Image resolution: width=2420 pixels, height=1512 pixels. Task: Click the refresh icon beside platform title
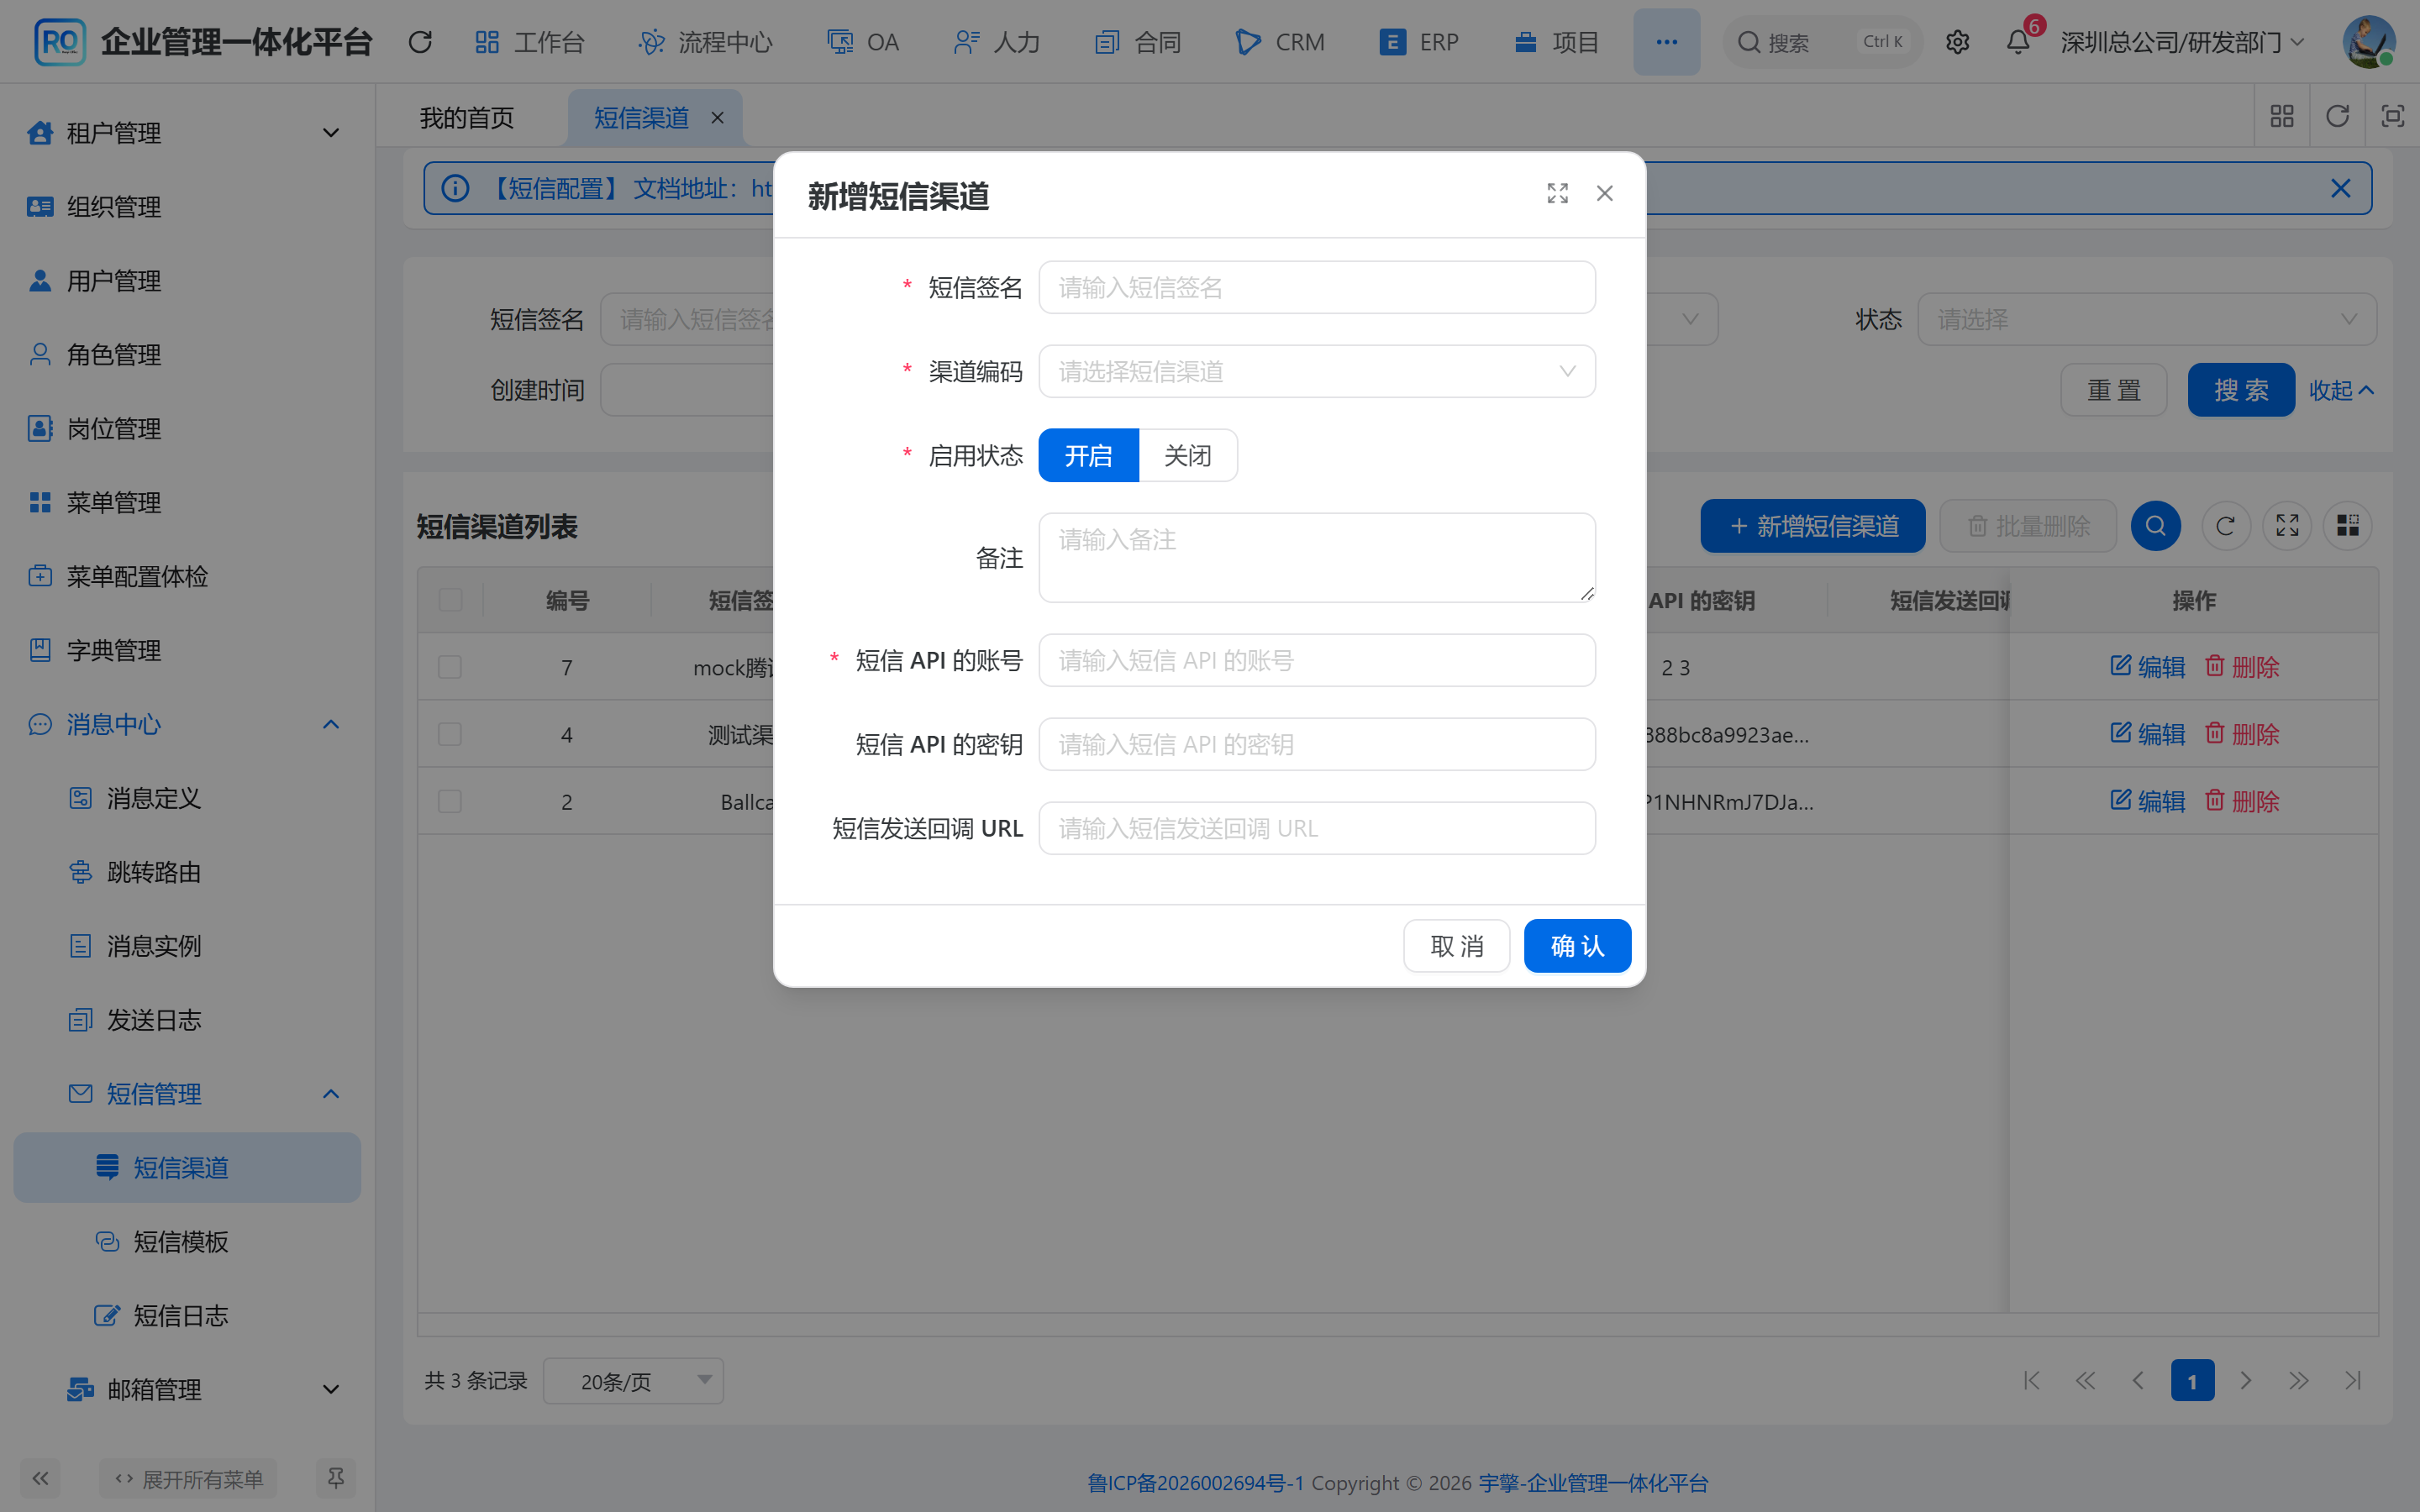click(420, 42)
